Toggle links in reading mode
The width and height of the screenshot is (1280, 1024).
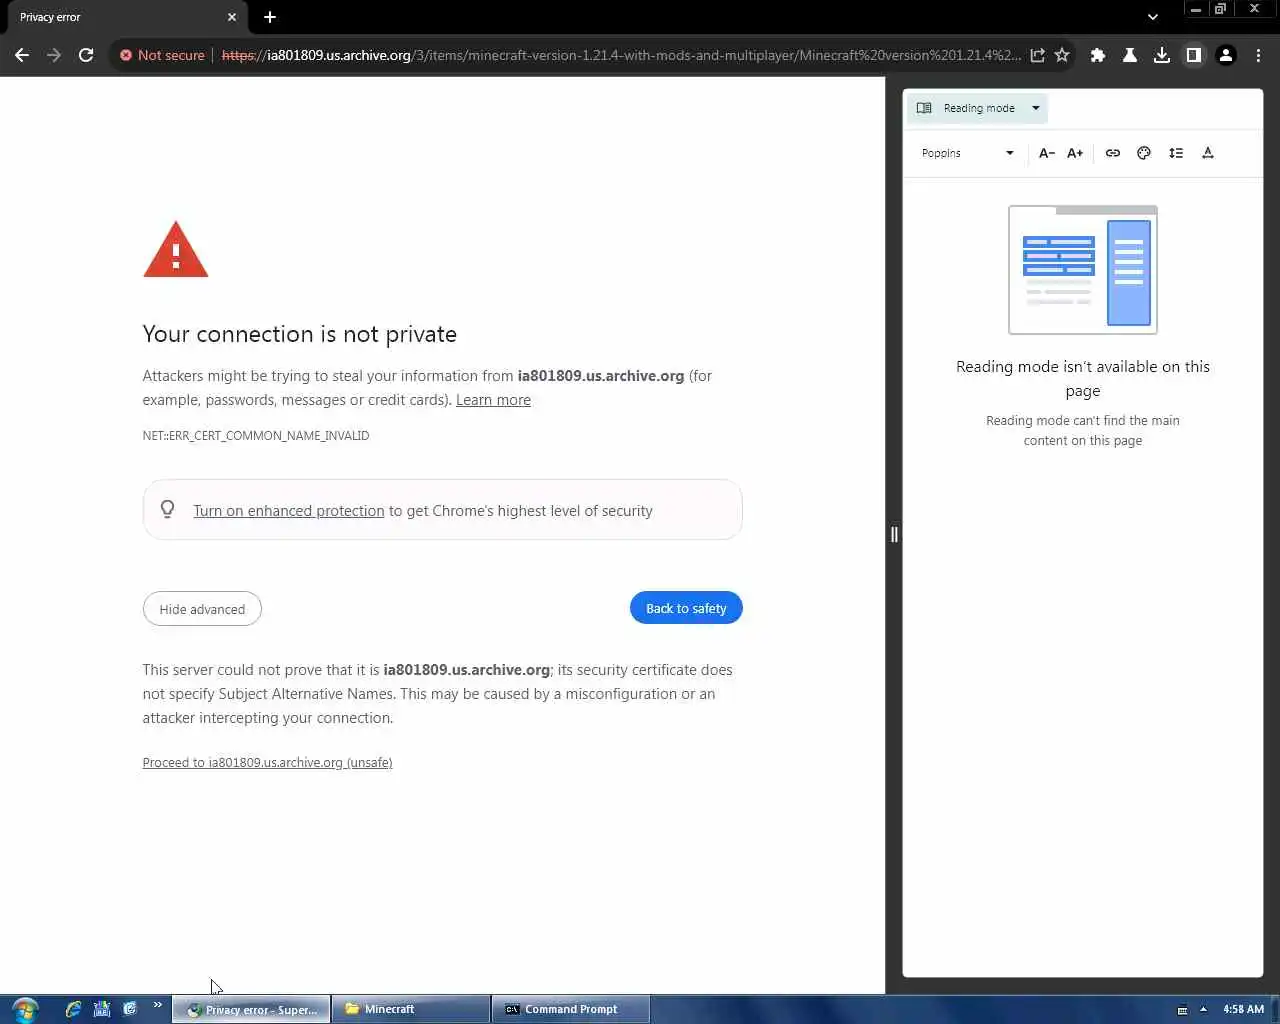tap(1113, 153)
